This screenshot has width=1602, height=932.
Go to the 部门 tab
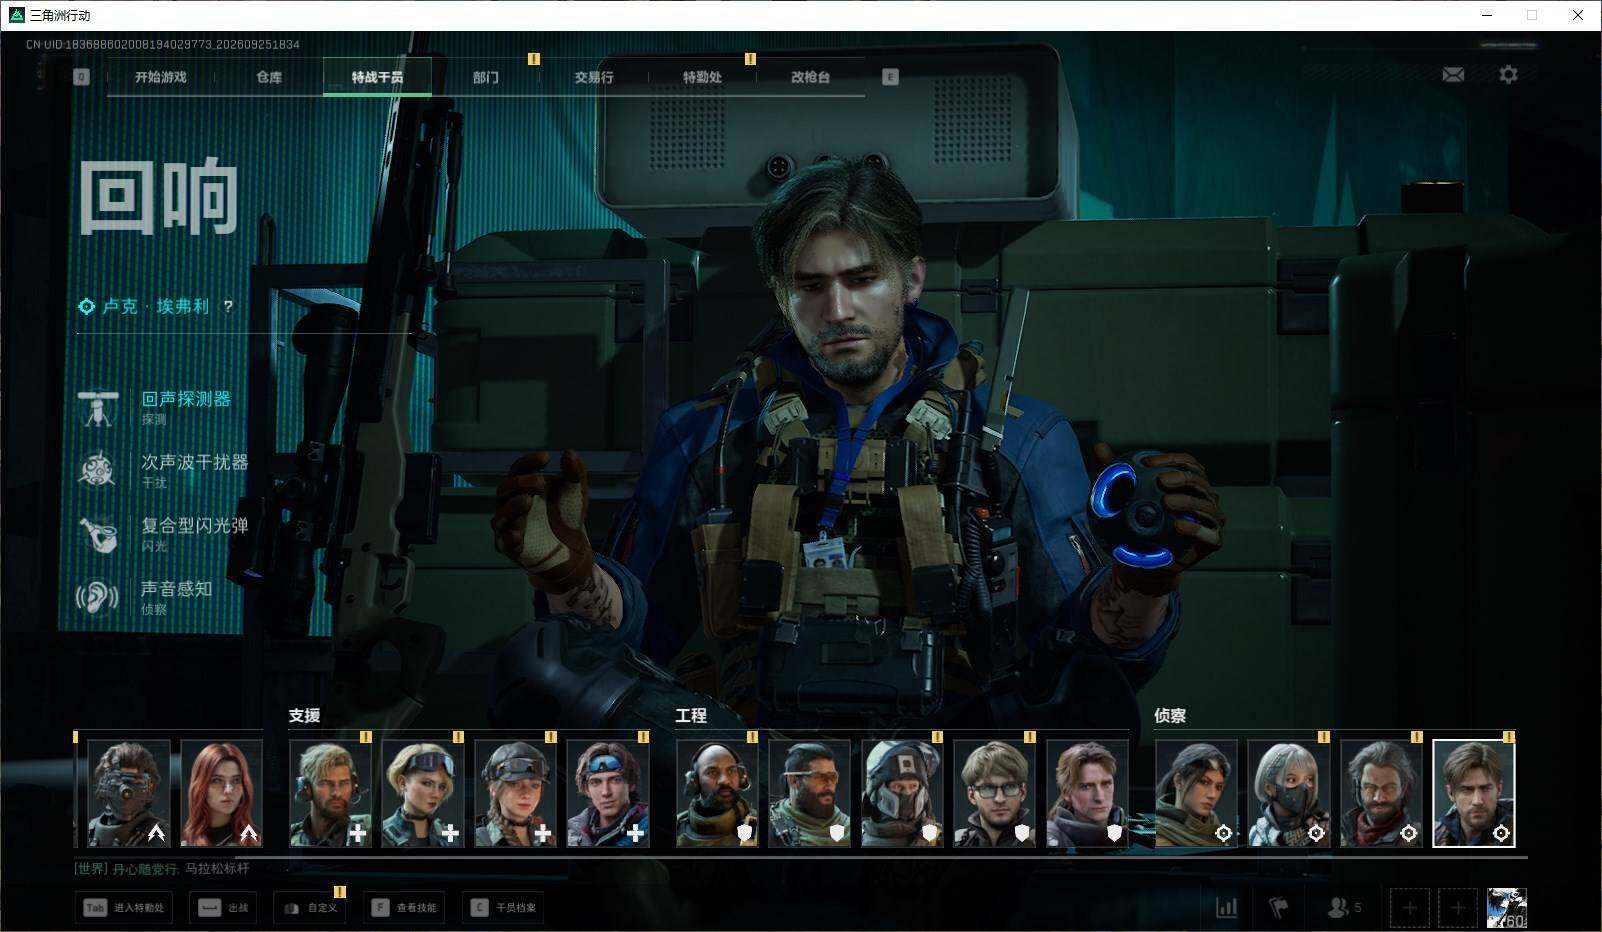[x=486, y=77]
